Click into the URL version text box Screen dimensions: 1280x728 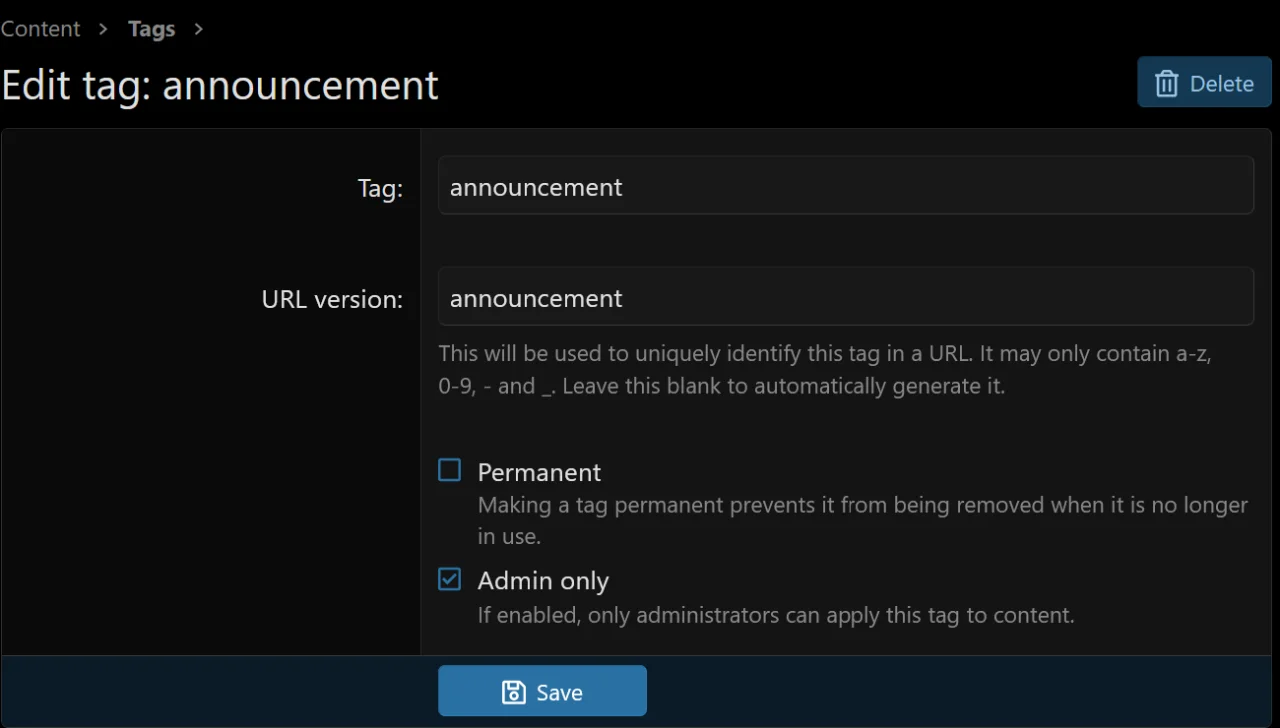pyautogui.click(x=845, y=297)
